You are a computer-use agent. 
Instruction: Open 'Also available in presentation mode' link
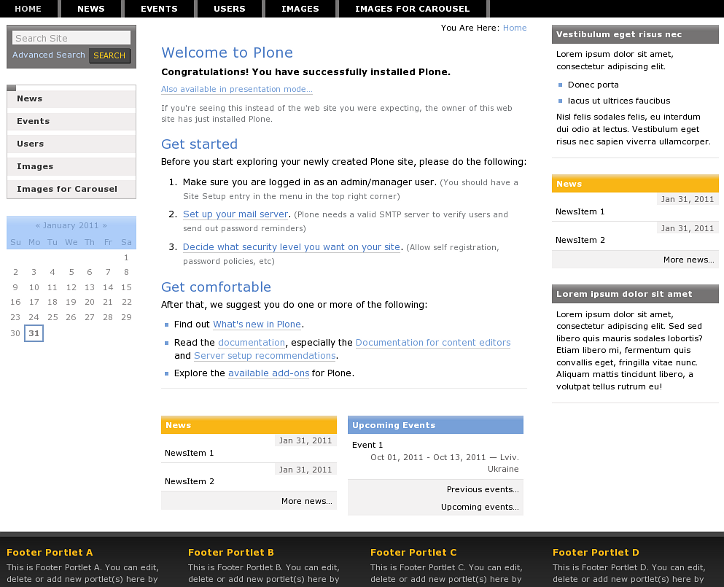point(237,89)
